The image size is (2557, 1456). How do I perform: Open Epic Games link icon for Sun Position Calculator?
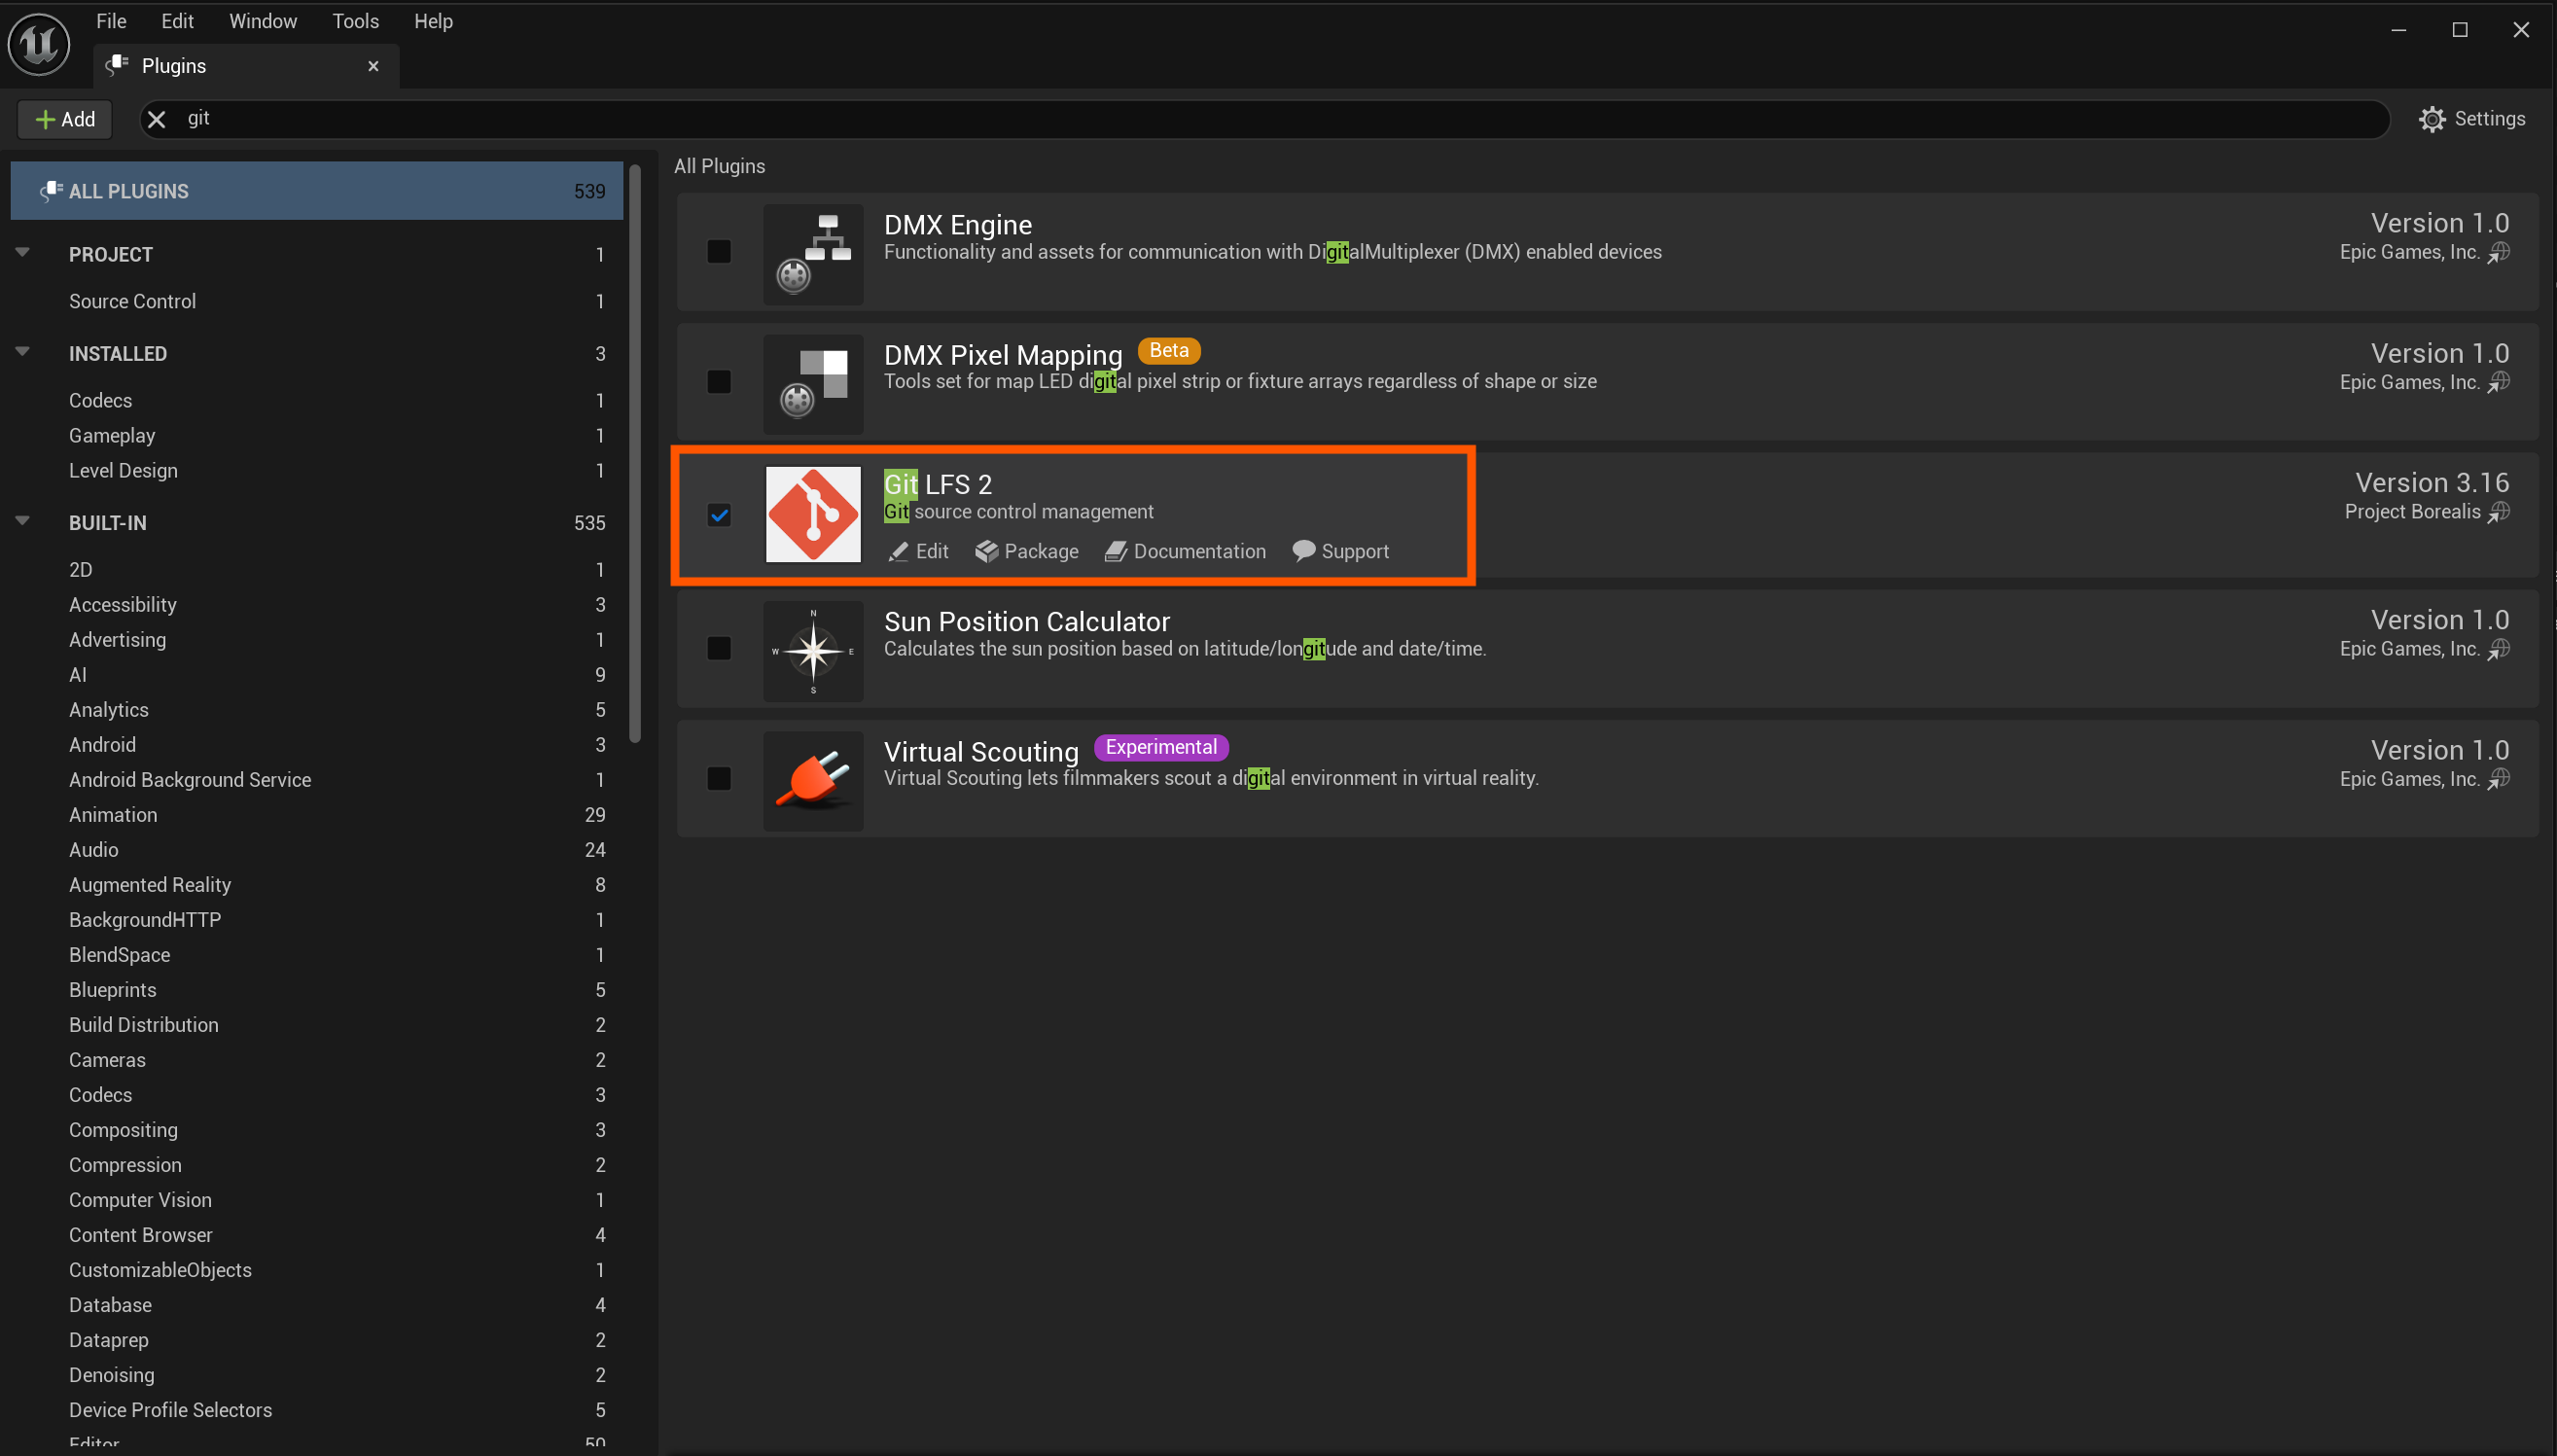tap(2499, 649)
